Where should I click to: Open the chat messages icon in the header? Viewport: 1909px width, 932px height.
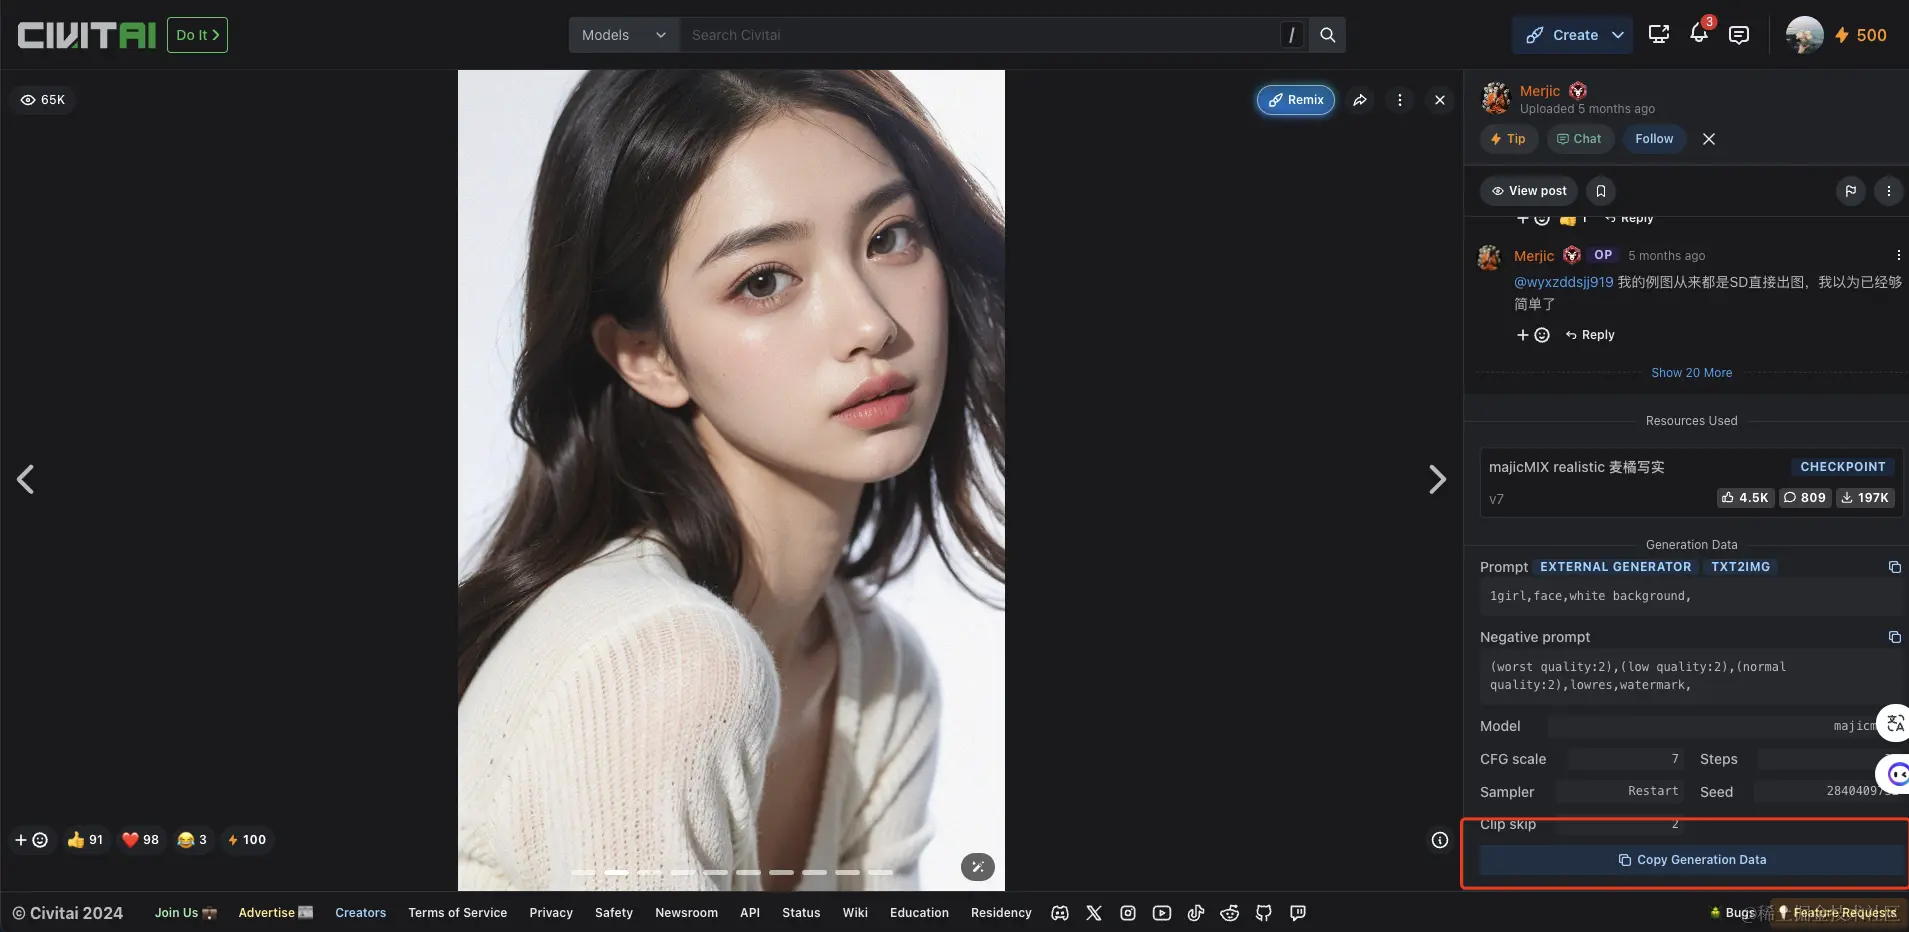pyautogui.click(x=1739, y=34)
